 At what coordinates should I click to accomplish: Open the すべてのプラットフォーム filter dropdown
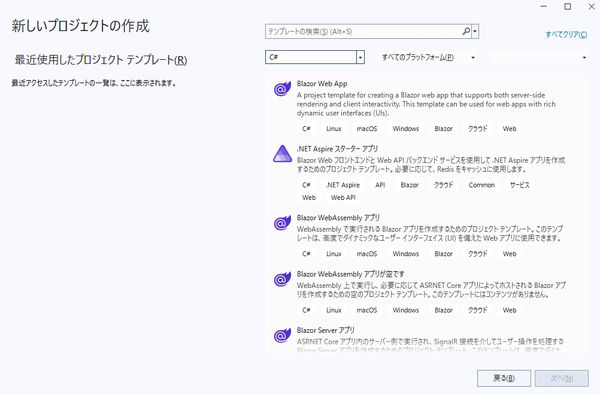tap(429, 57)
